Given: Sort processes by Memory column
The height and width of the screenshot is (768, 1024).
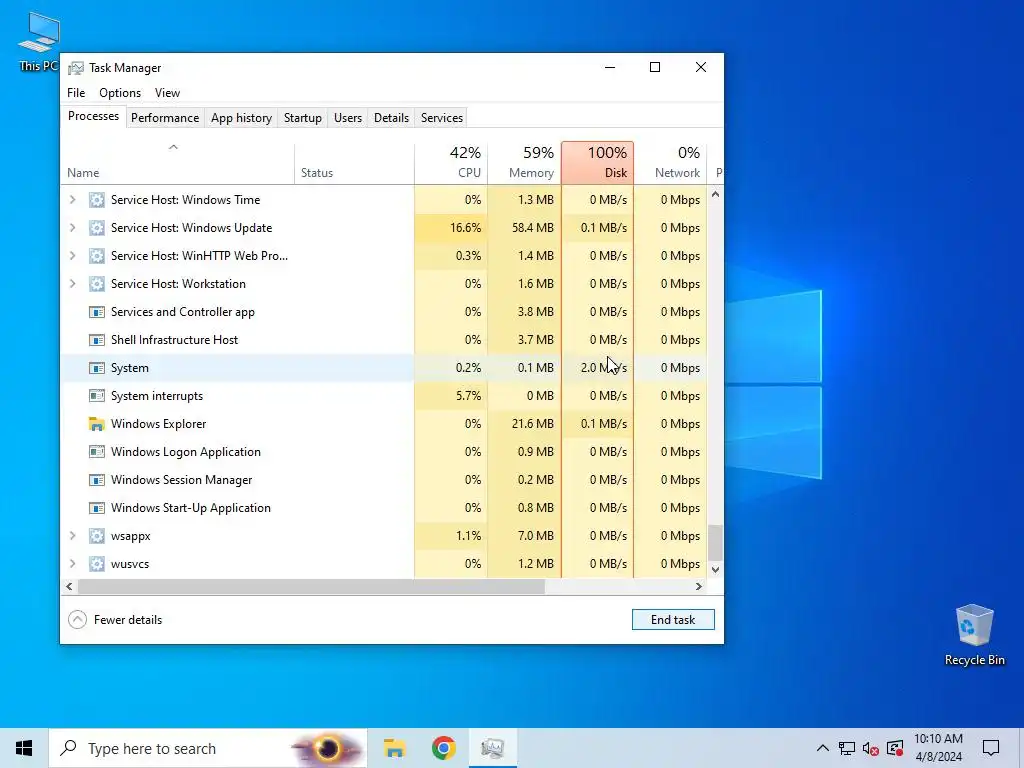Looking at the screenshot, I should [x=524, y=163].
